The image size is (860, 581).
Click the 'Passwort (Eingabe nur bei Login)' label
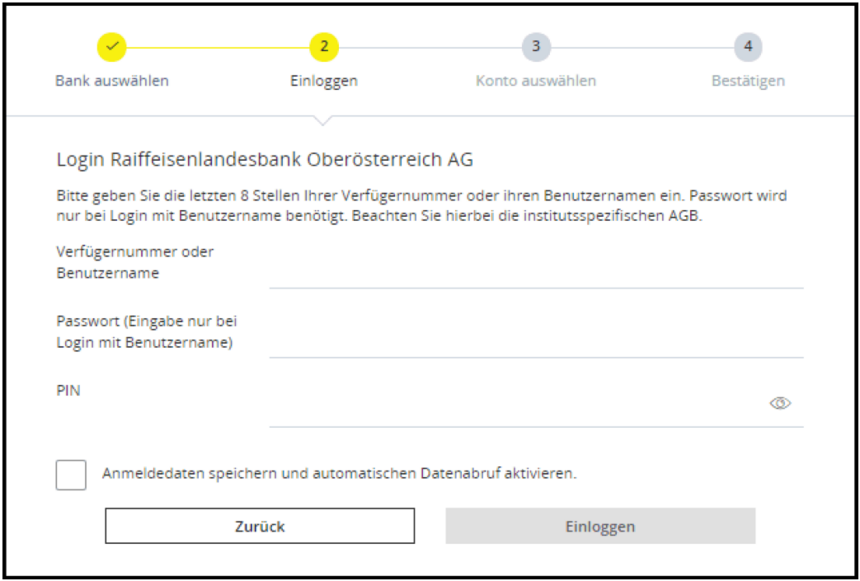146,332
